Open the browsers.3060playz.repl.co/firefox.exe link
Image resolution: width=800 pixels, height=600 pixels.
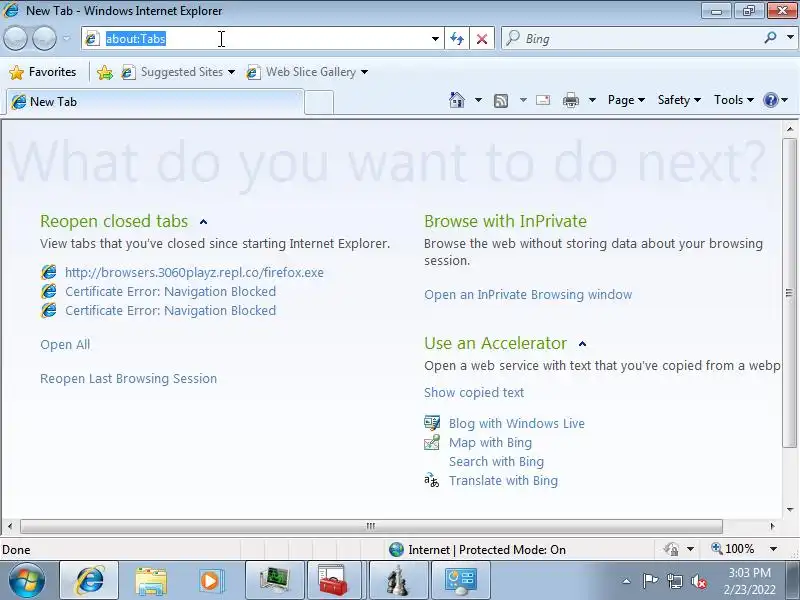194,272
